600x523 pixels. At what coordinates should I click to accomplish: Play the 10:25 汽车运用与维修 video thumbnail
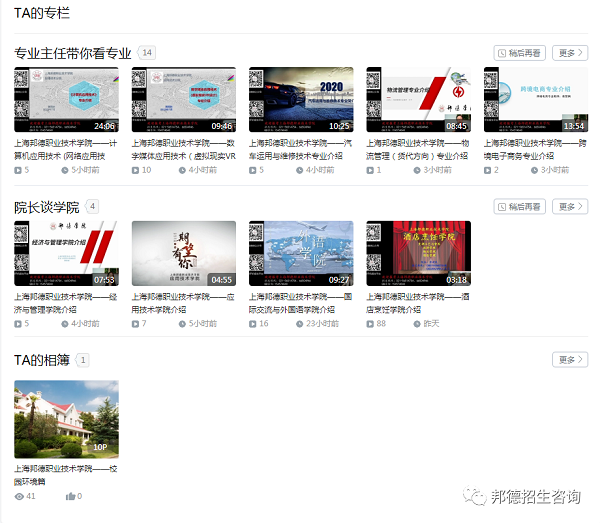tap(301, 100)
